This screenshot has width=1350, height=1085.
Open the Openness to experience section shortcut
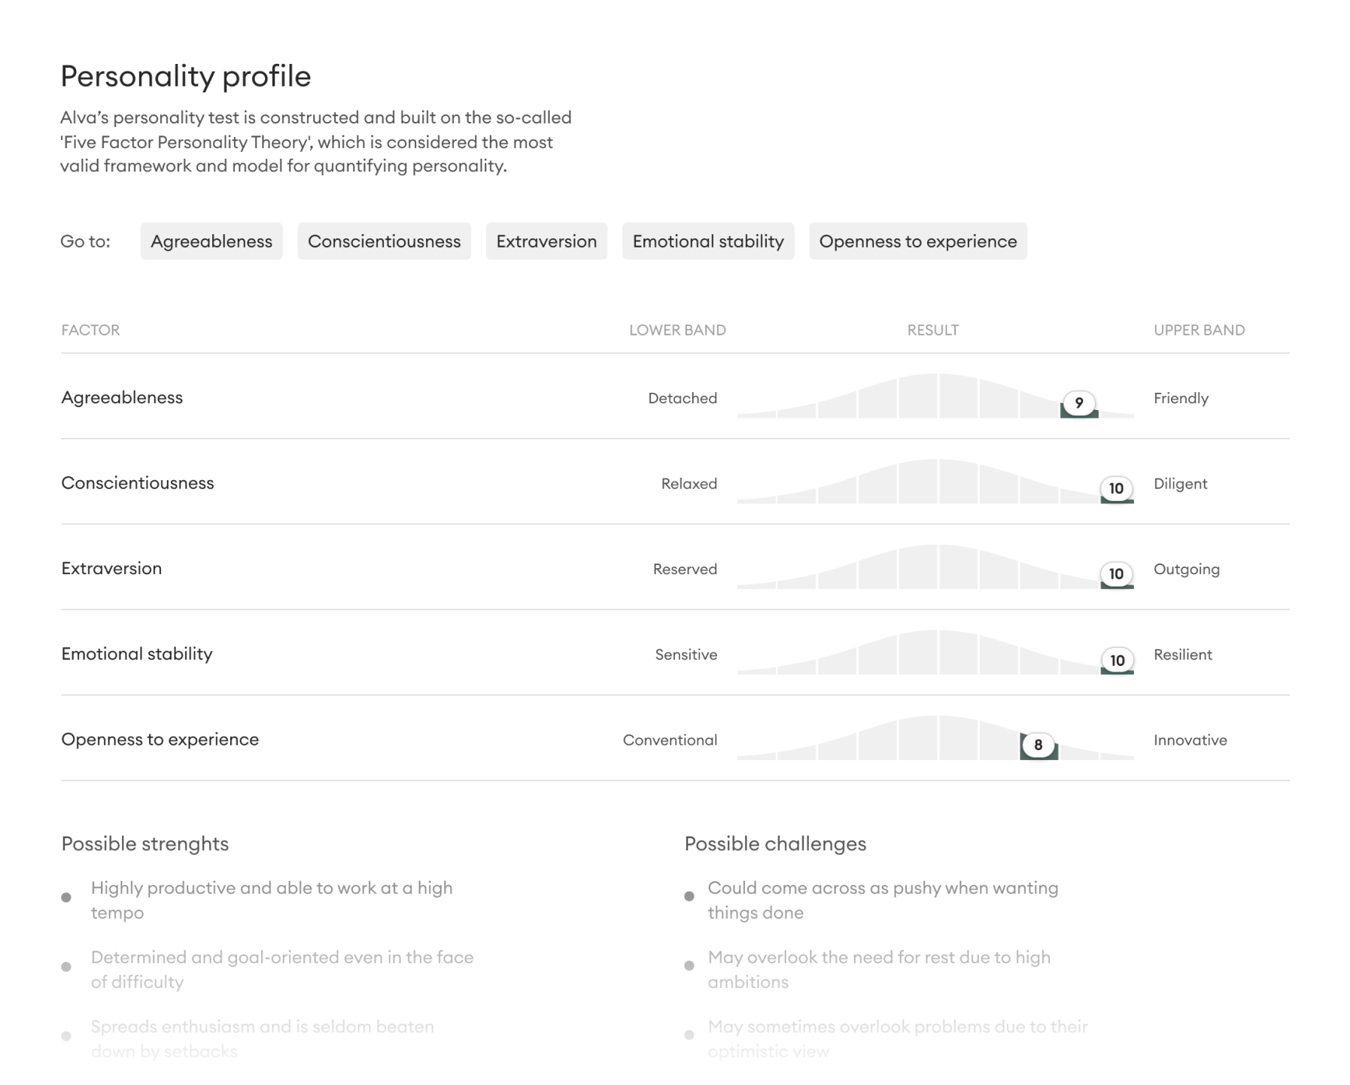917,241
